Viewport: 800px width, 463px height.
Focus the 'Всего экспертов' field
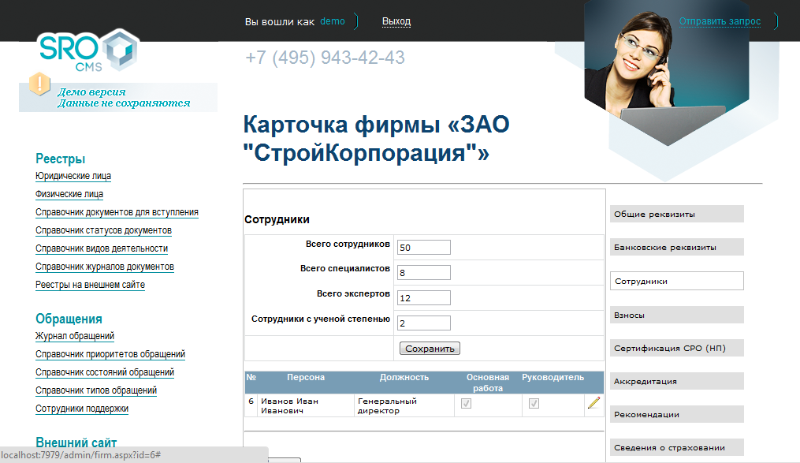(424, 298)
